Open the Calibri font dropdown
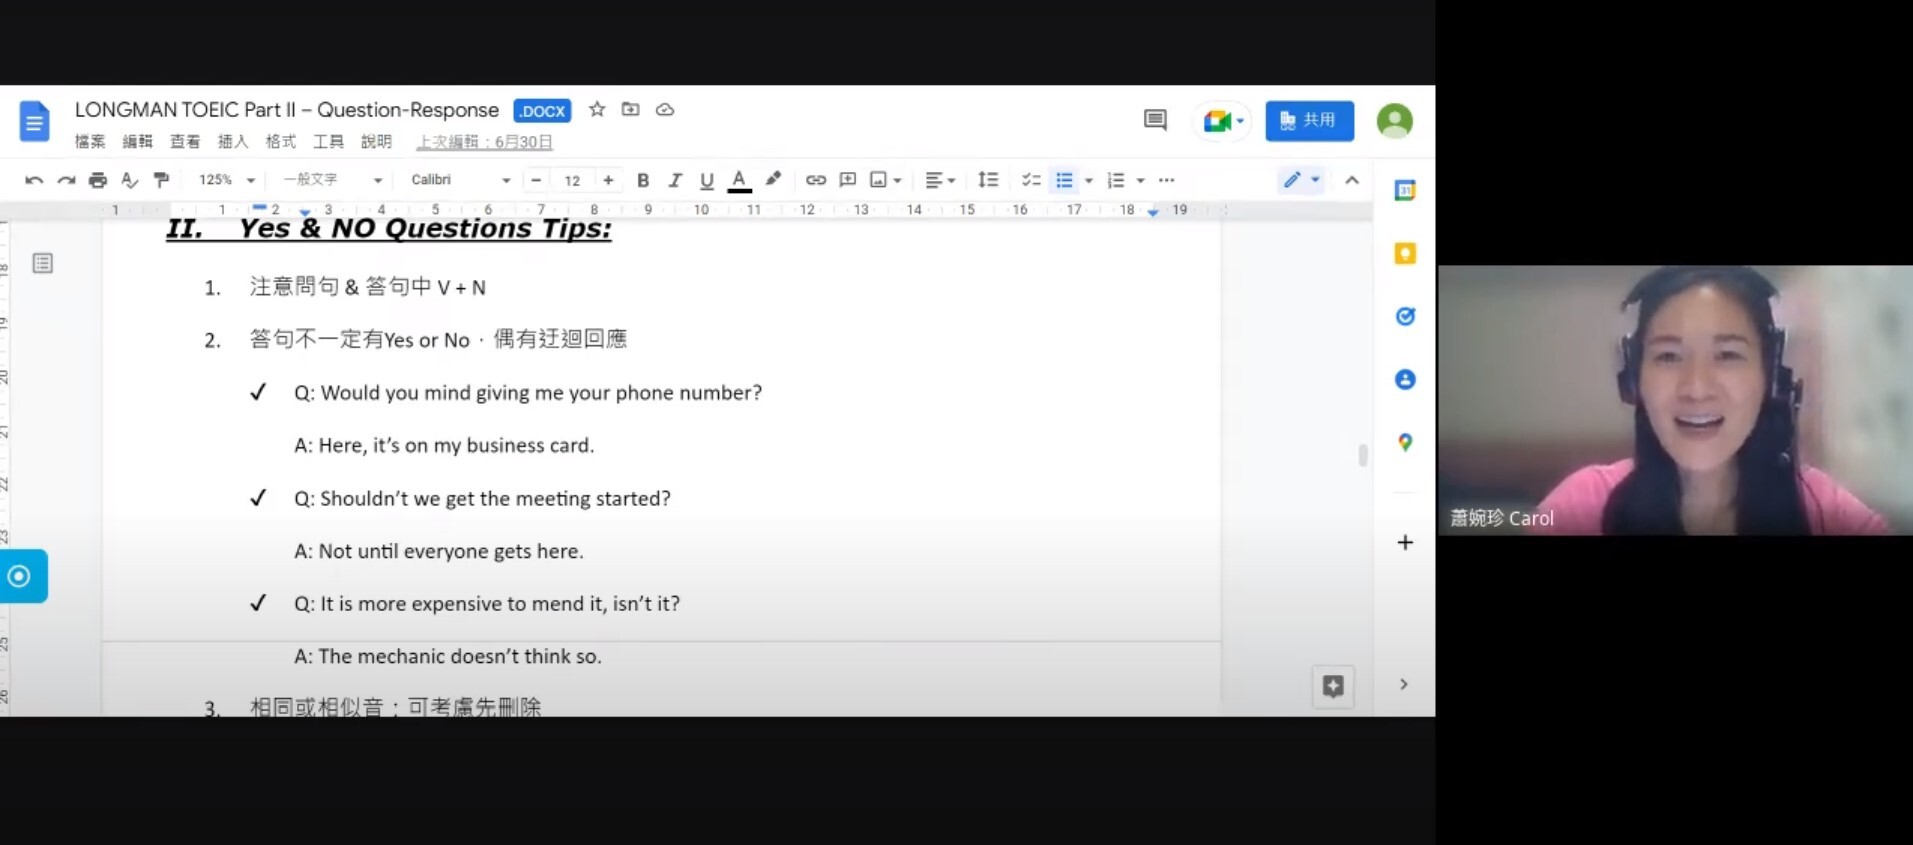The width and height of the screenshot is (1913, 845). coord(461,180)
